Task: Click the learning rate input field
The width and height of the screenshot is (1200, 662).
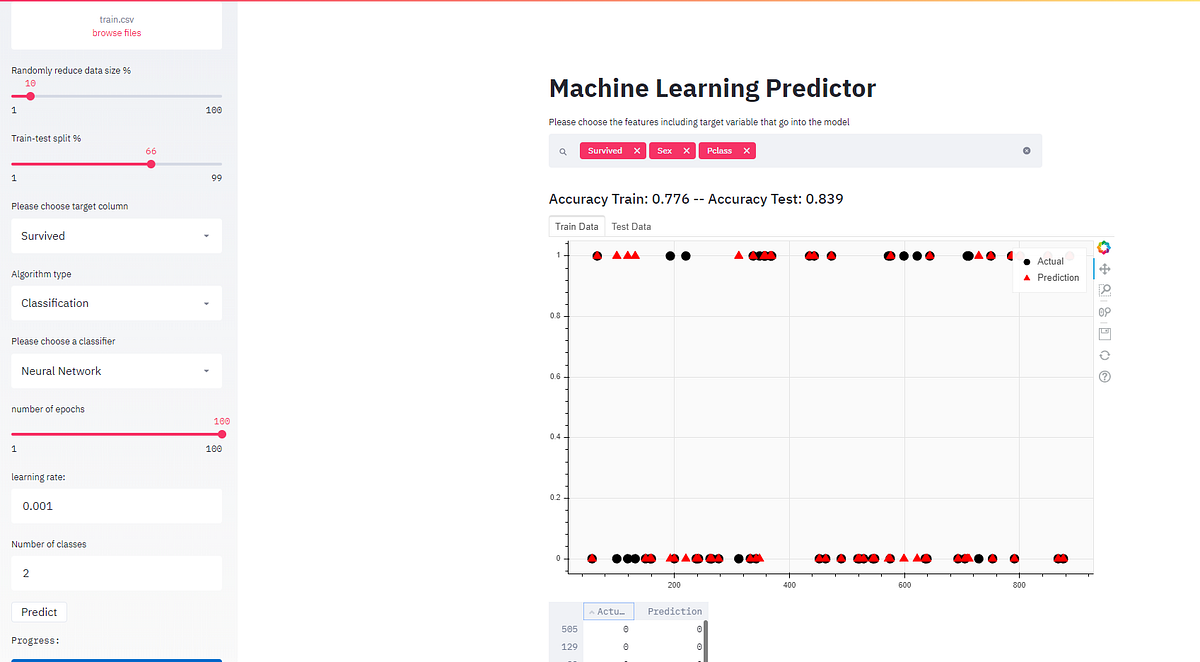Action: [116, 505]
